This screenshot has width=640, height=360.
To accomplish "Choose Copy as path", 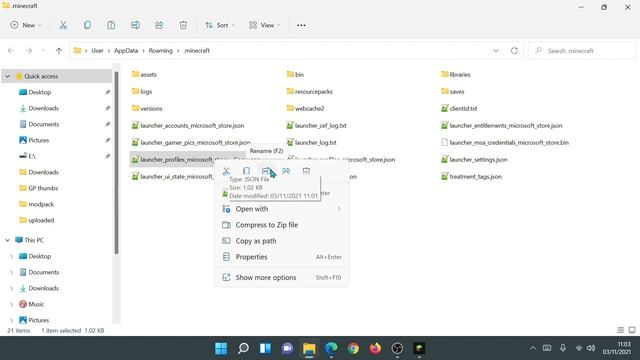I will [282, 241].
